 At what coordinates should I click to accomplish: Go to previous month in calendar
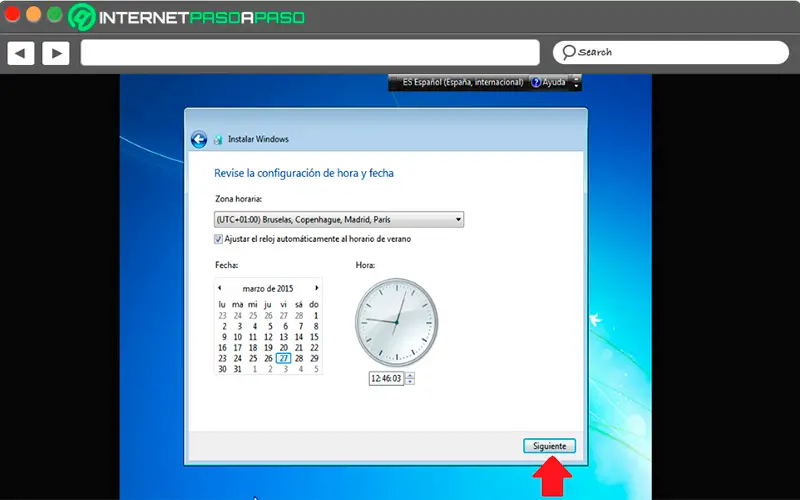[x=220, y=288]
